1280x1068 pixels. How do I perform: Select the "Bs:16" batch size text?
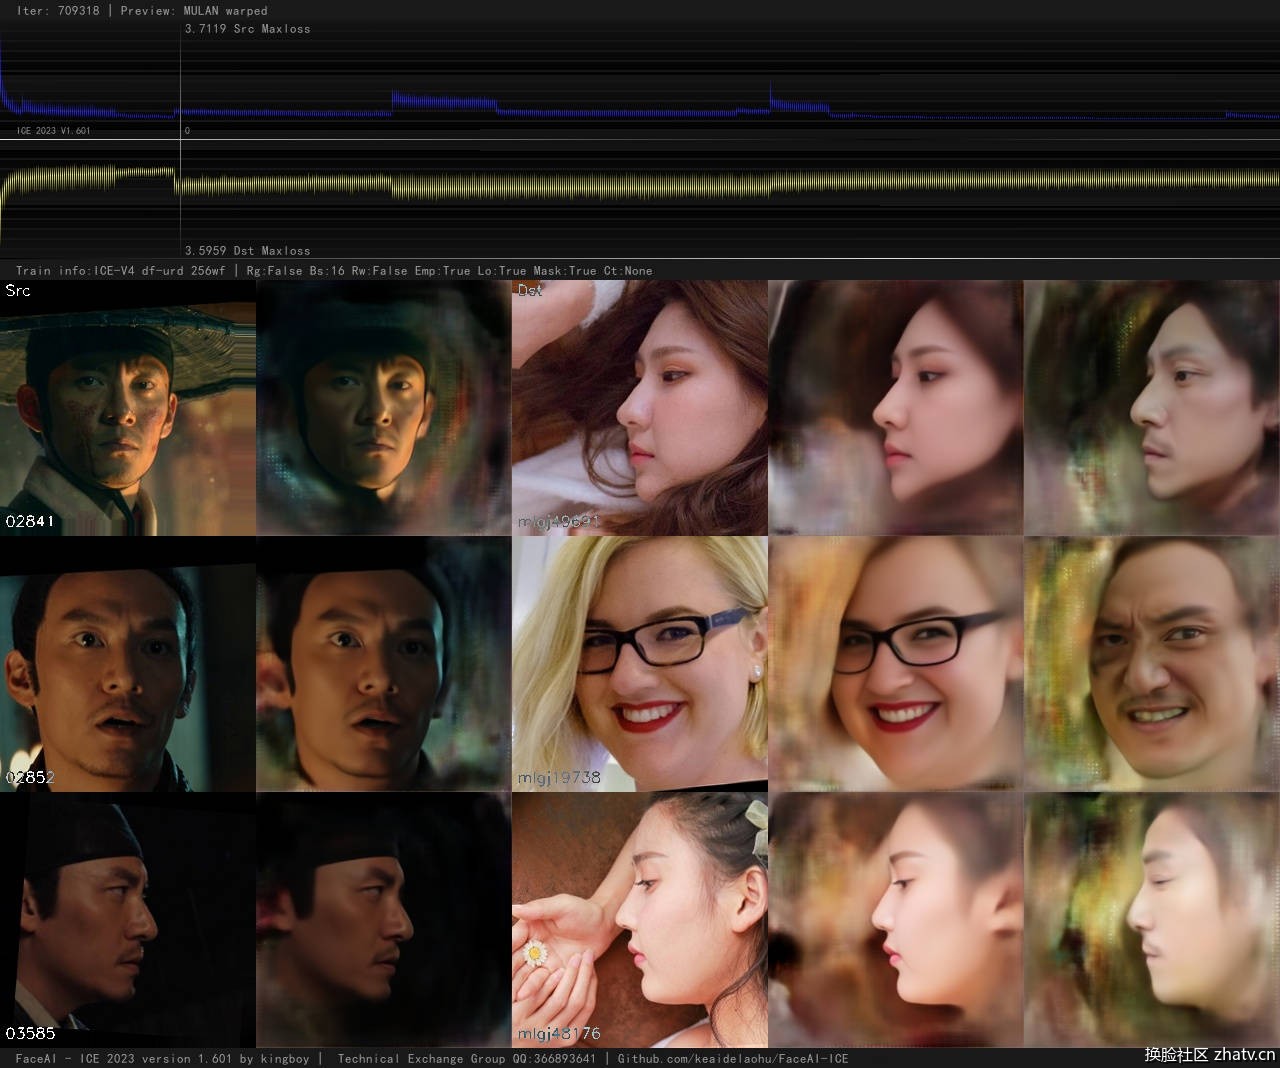tap(326, 271)
